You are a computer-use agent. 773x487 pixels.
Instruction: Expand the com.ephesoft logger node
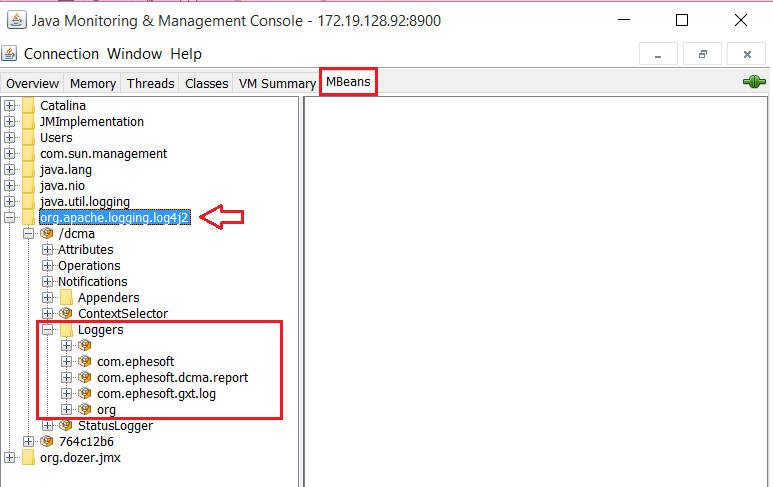[x=67, y=361]
